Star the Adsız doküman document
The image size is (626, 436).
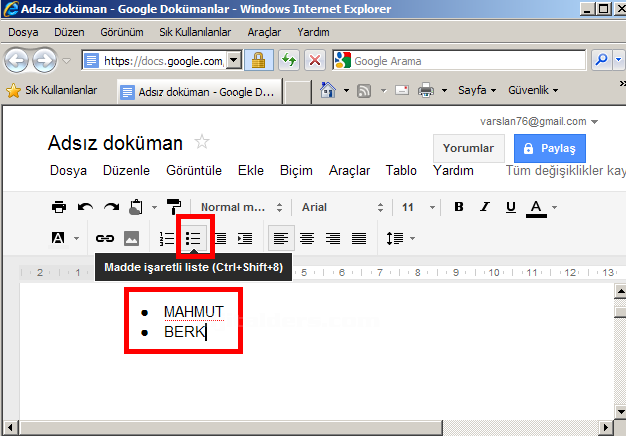click(x=202, y=142)
